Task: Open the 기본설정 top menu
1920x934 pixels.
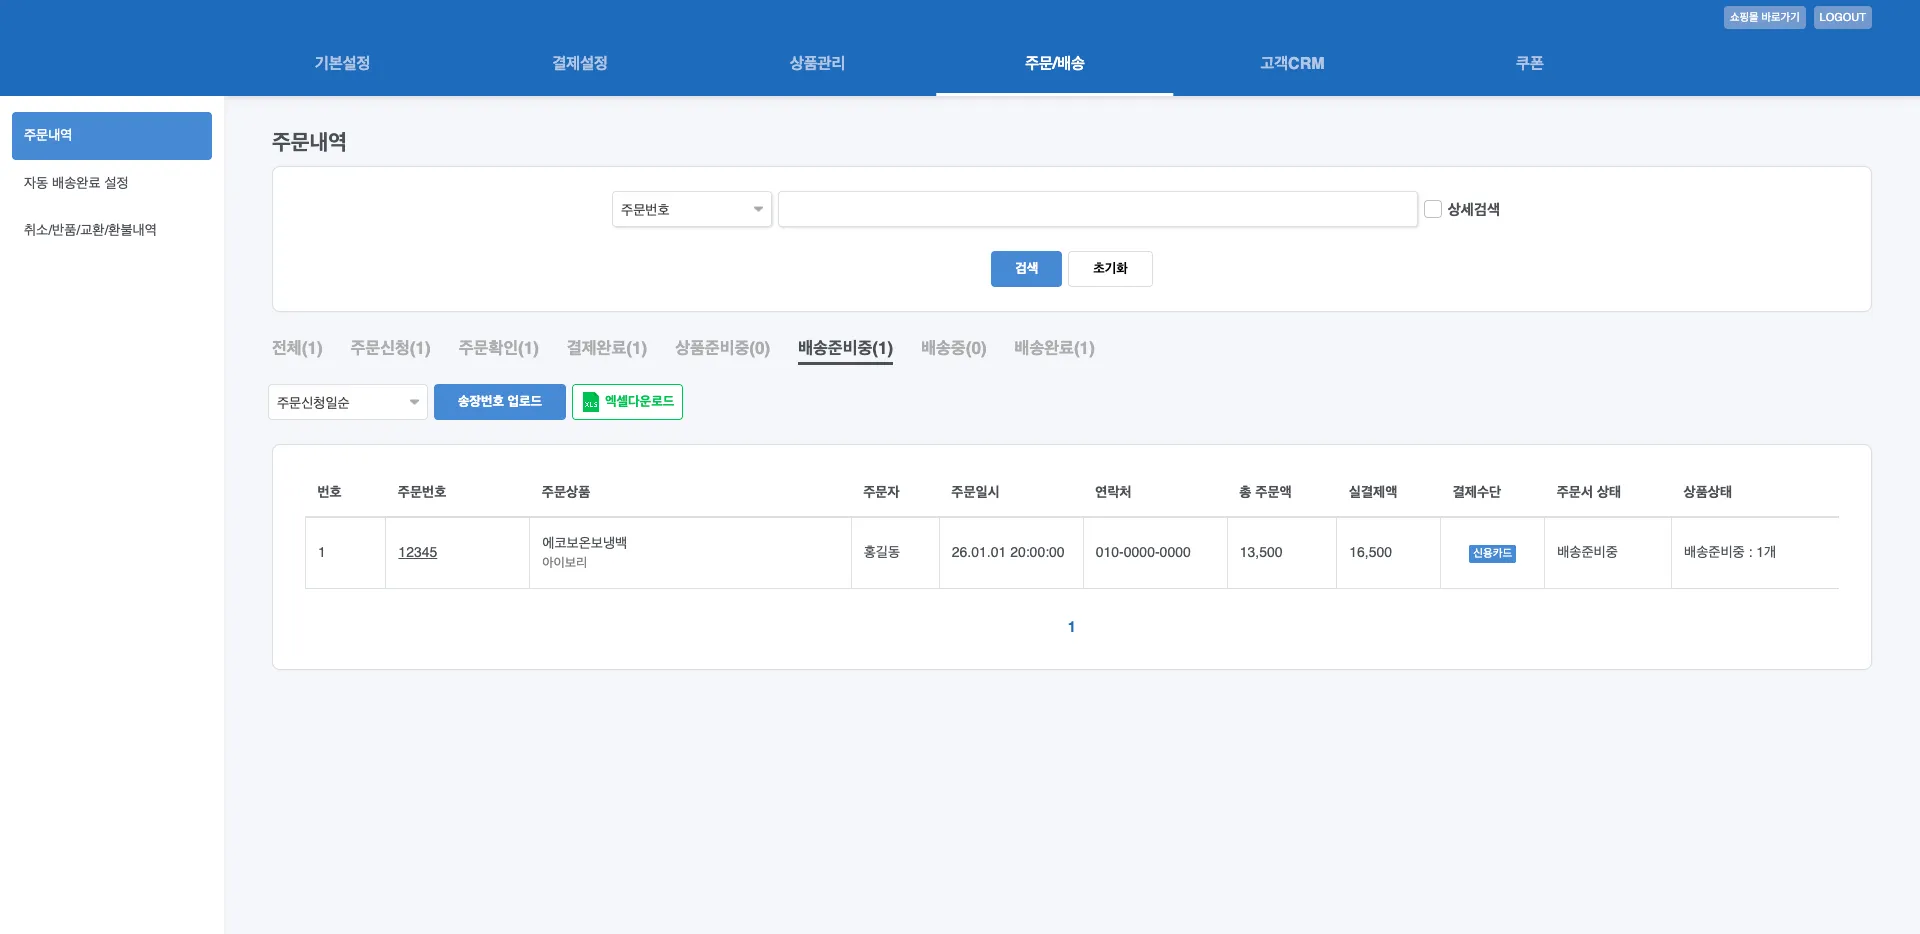Action: click(x=342, y=63)
